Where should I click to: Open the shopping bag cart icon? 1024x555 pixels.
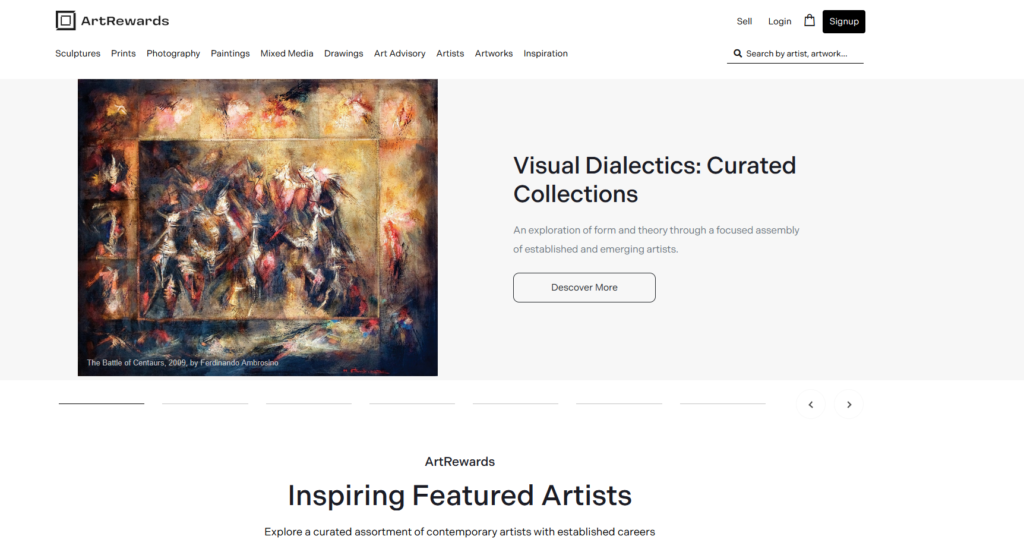click(809, 20)
